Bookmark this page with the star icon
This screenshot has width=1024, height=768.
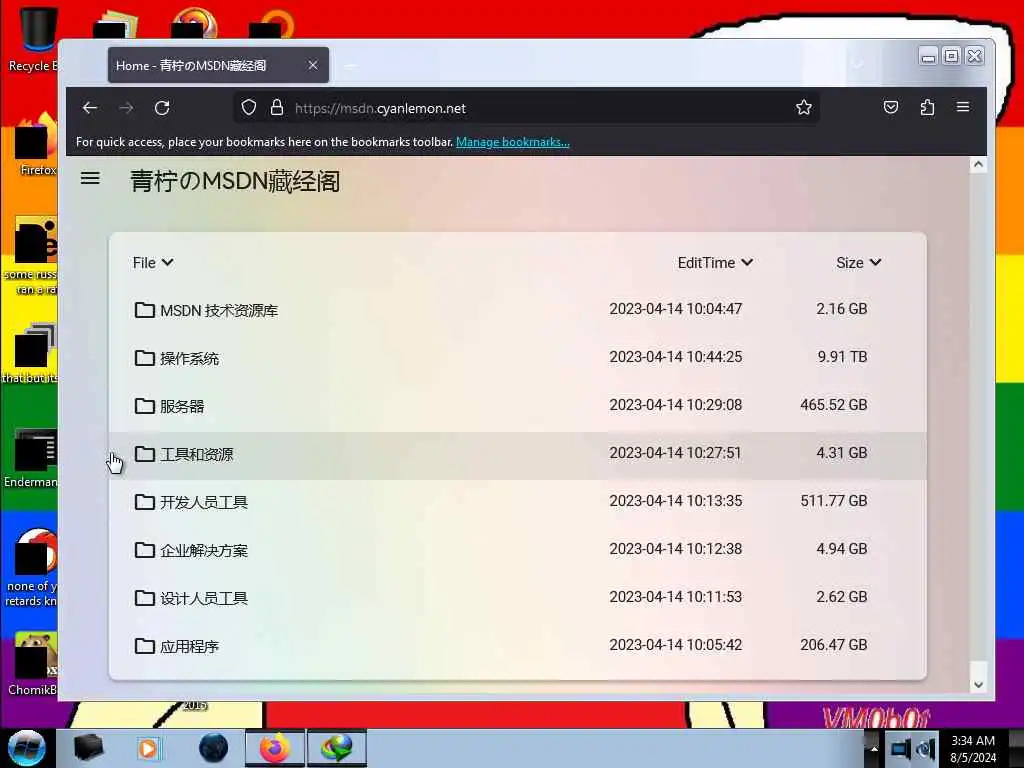click(804, 108)
